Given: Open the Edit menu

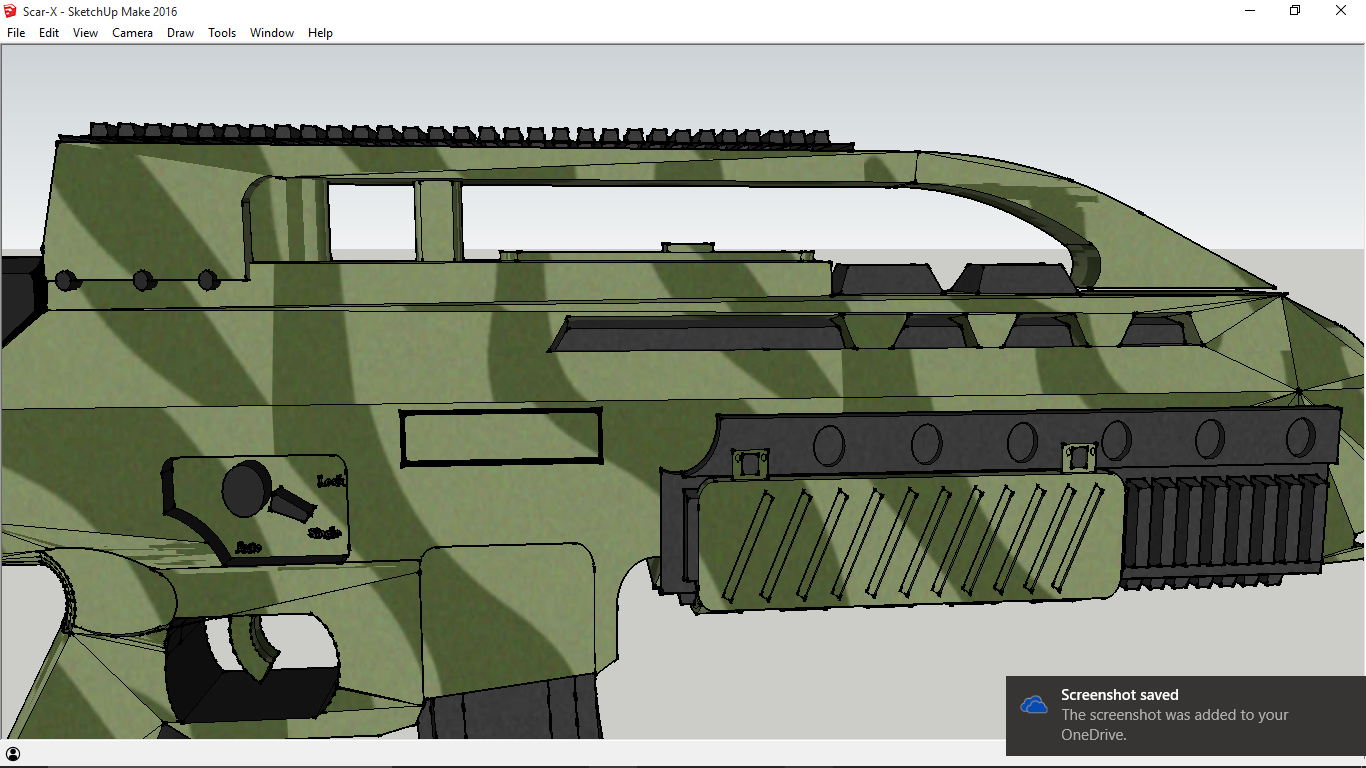Looking at the screenshot, I should pyautogui.click(x=47, y=32).
